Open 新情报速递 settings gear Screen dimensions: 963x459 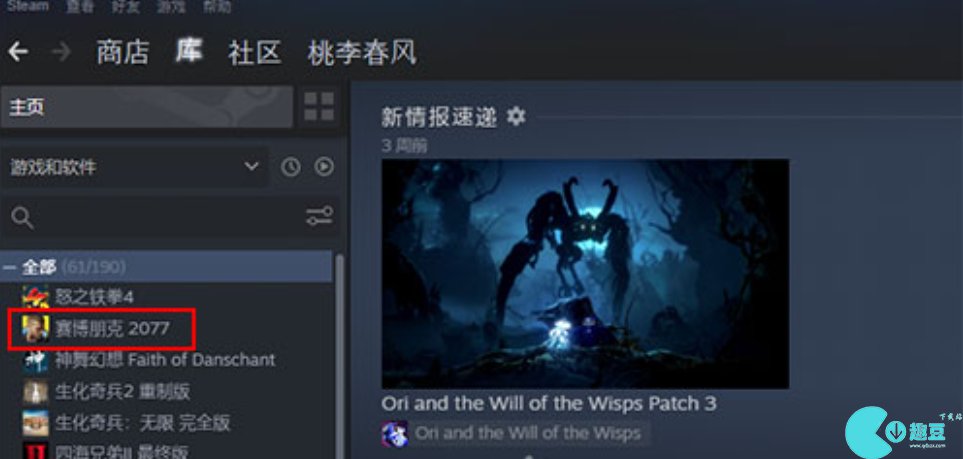516,116
